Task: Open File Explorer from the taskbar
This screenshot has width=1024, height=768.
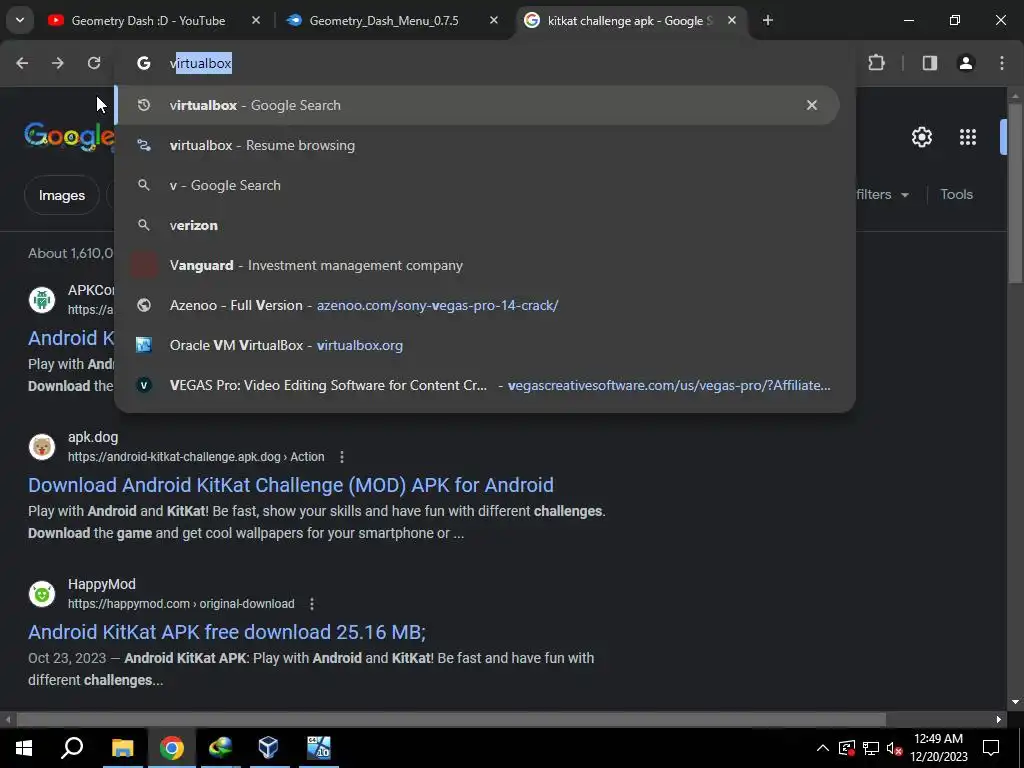Action: tap(122, 748)
